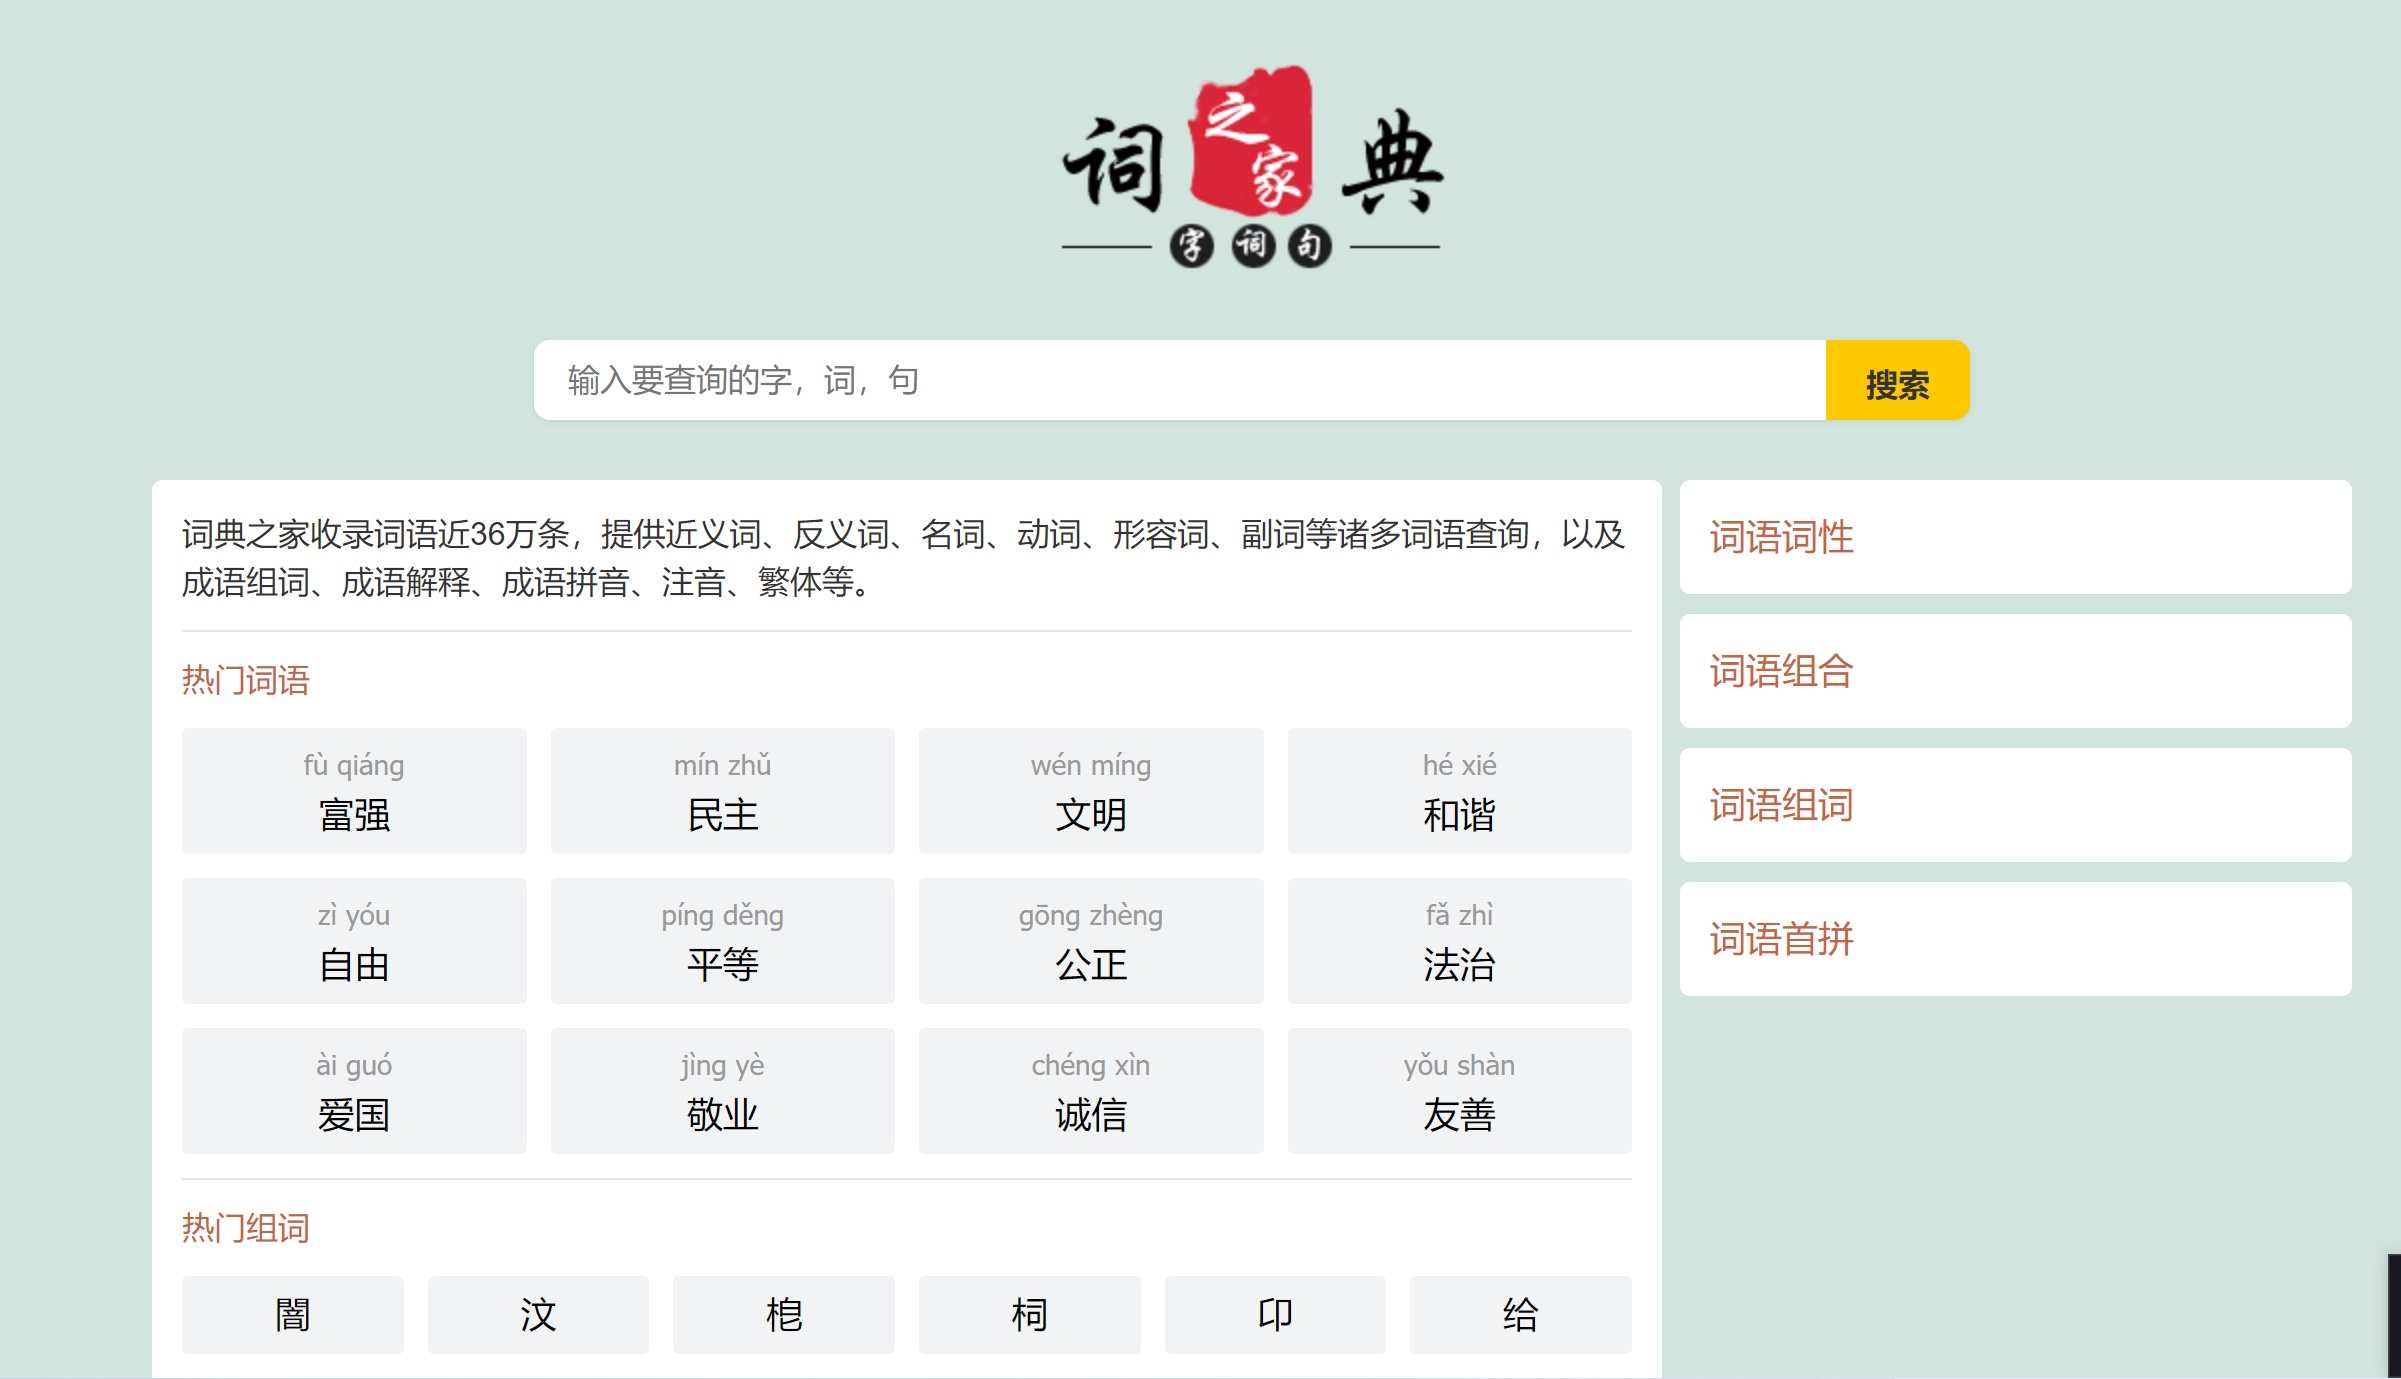The height and width of the screenshot is (1379, 2401).
Task: Open the 词语组合 sidebar section
Action: point(2015,671)
